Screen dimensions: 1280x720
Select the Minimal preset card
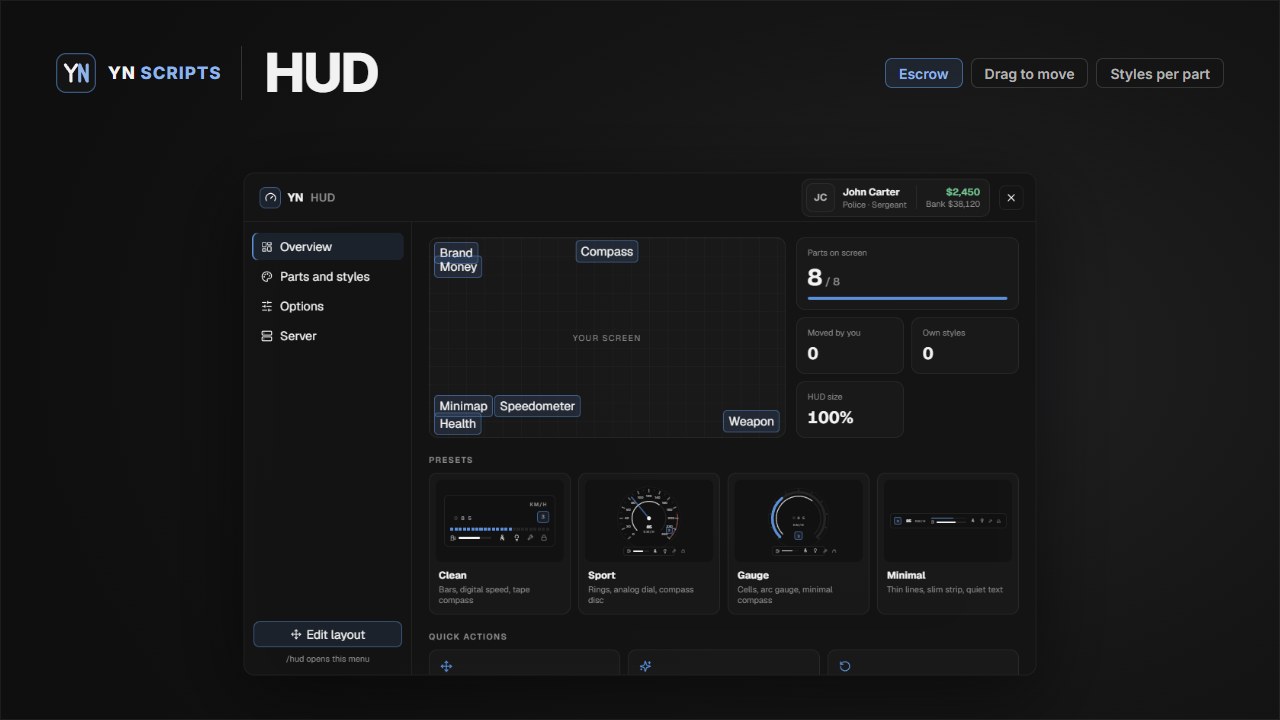948,543
